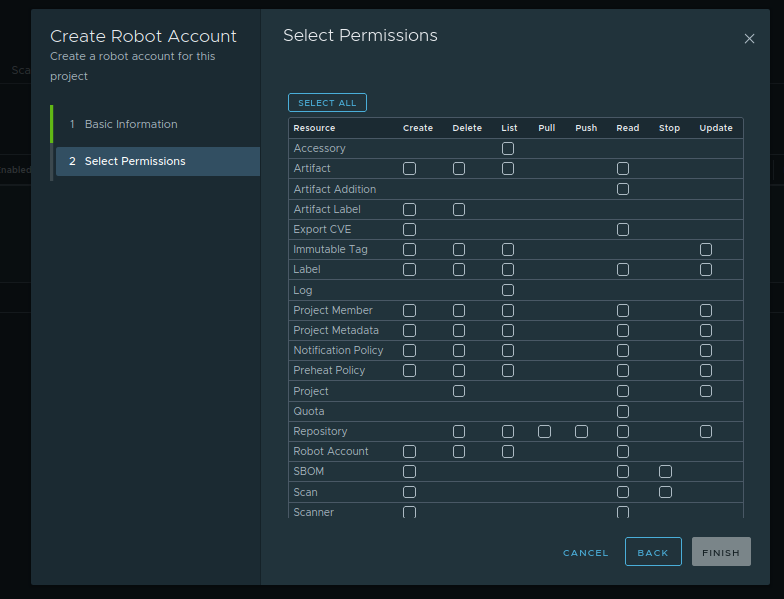Check Project Read permission
The width and height of the screenshot is (784, 599).
(623, 391)
